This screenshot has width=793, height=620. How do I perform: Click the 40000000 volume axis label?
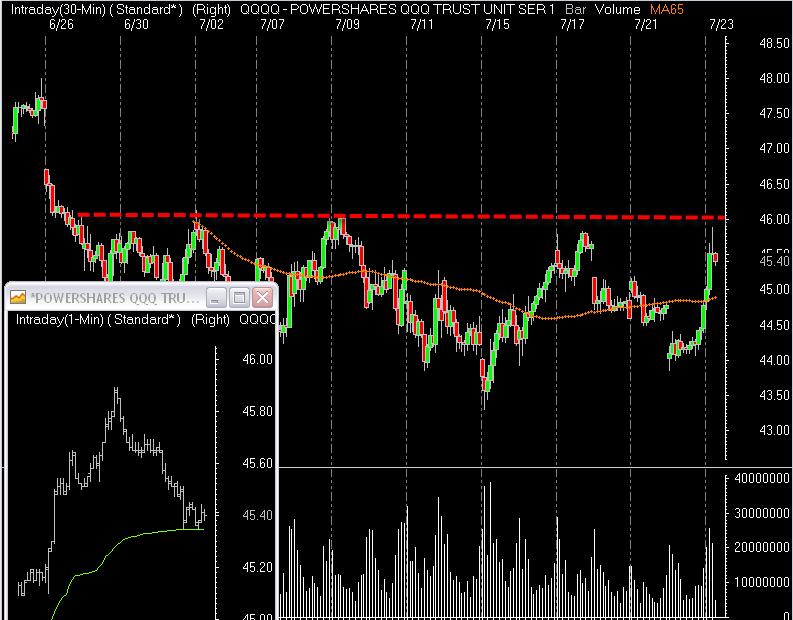(761, 478)
